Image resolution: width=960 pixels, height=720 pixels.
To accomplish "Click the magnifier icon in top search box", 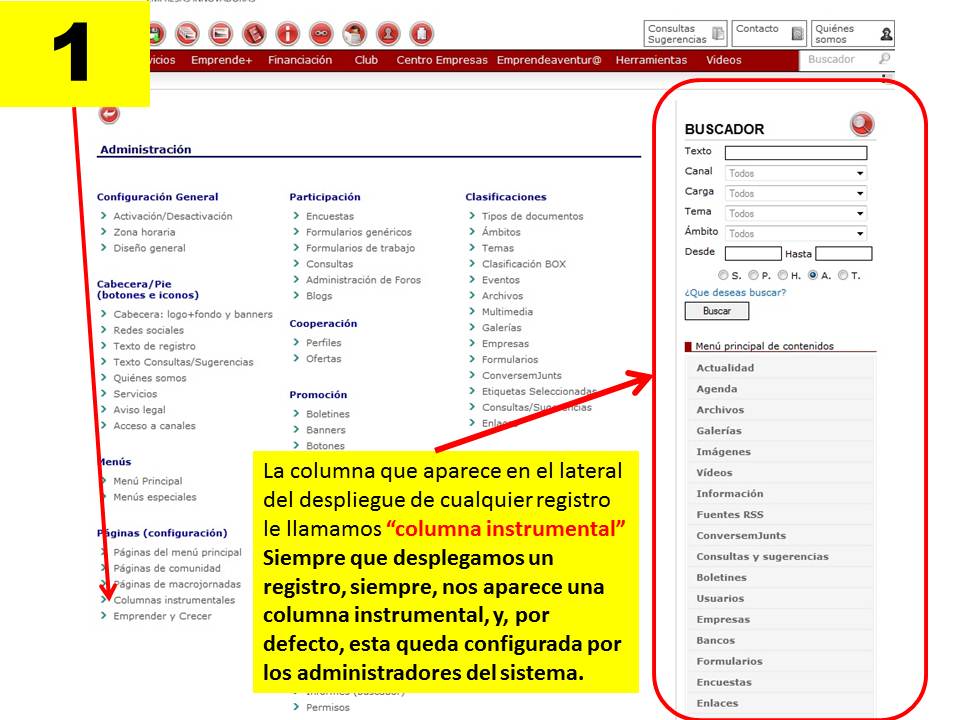I will tap(883, 60).
